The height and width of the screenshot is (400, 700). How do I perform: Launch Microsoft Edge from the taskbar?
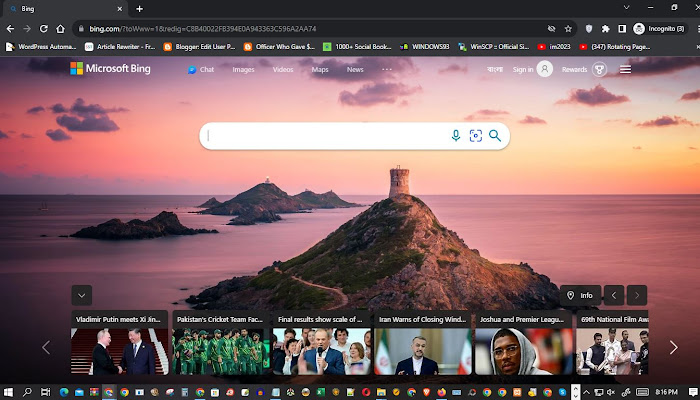pyautogui.click(x=64, y=392)
